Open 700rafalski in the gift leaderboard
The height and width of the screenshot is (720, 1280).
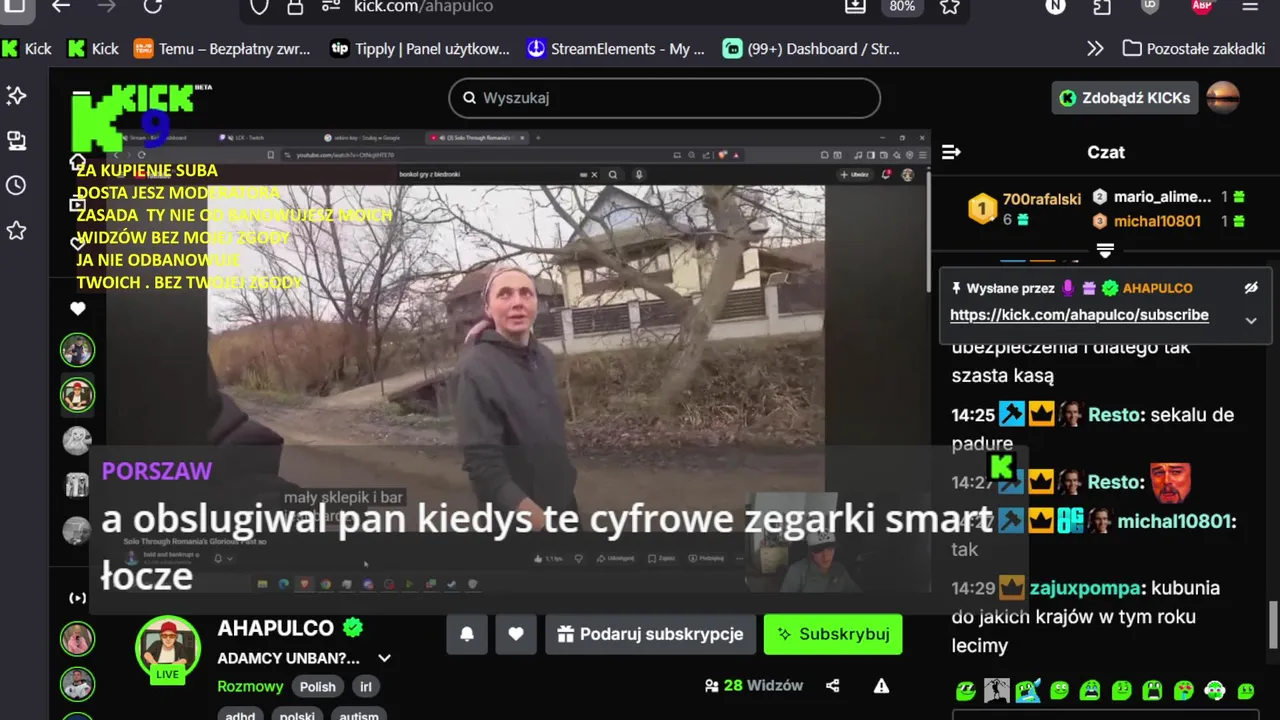pos(1042,199)
